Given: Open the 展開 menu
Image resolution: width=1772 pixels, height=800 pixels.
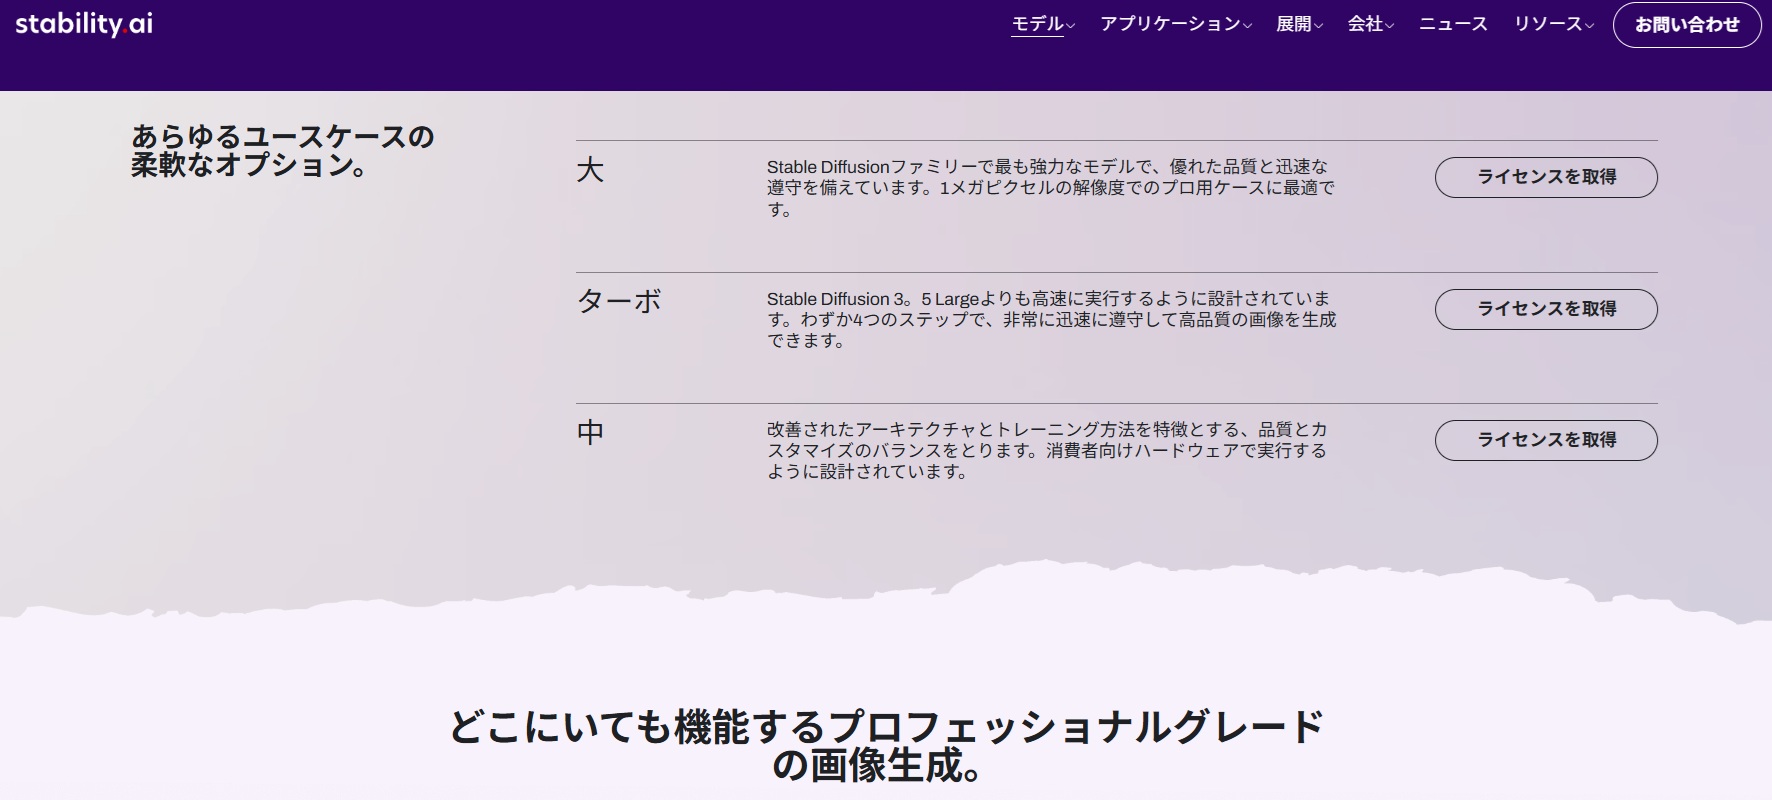Looking at the screenshot, I should pos(1293,24).
